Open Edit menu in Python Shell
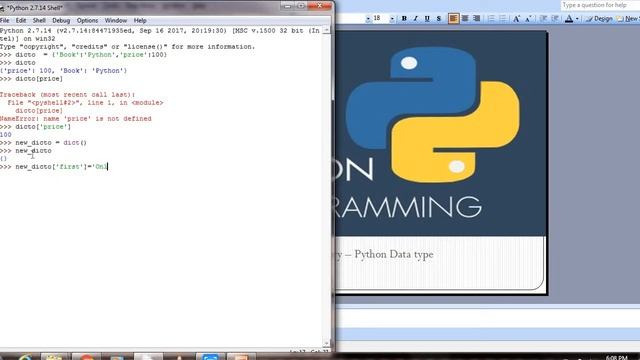 pos(21,20)
